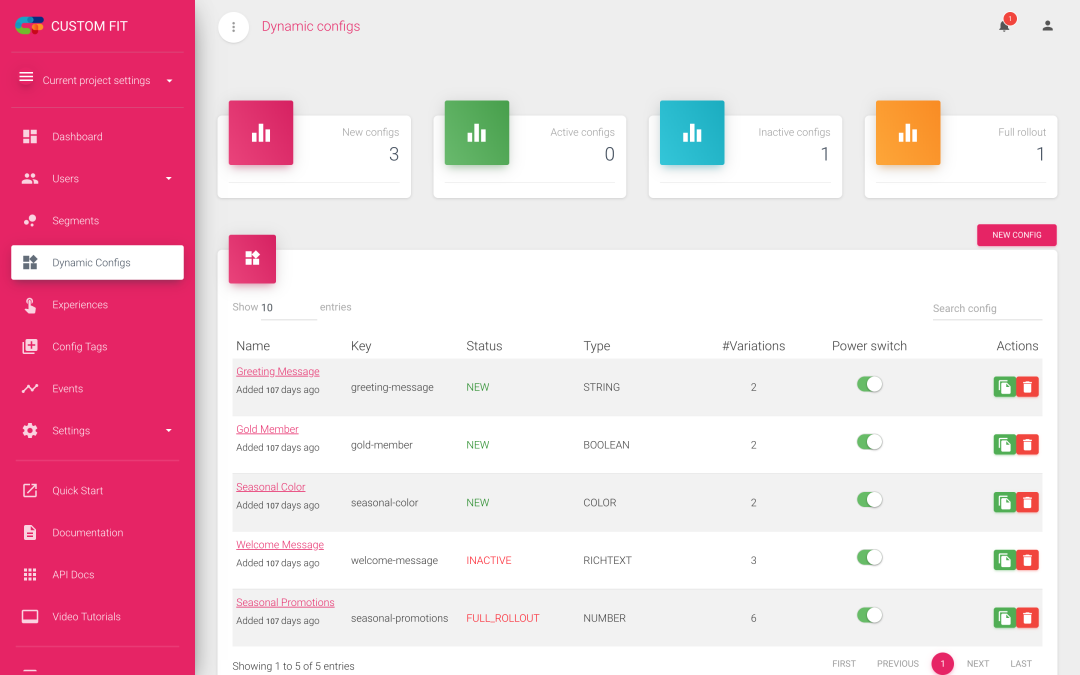
Task: Delete the Seasonal Color config
Action: 1027,503
